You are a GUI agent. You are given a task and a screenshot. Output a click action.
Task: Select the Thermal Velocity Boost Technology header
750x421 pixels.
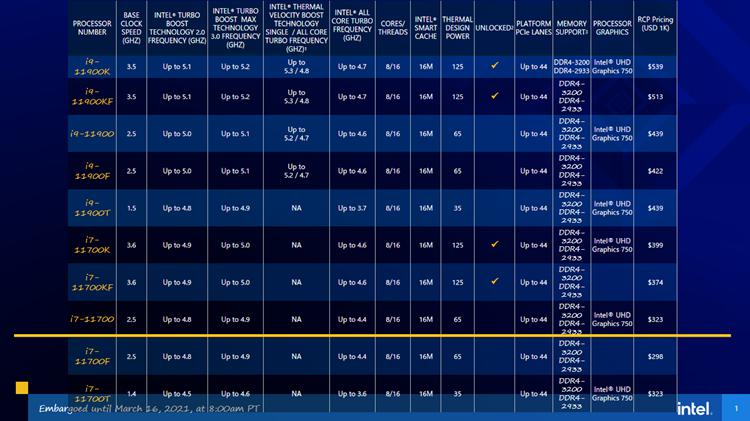point(297,28)
